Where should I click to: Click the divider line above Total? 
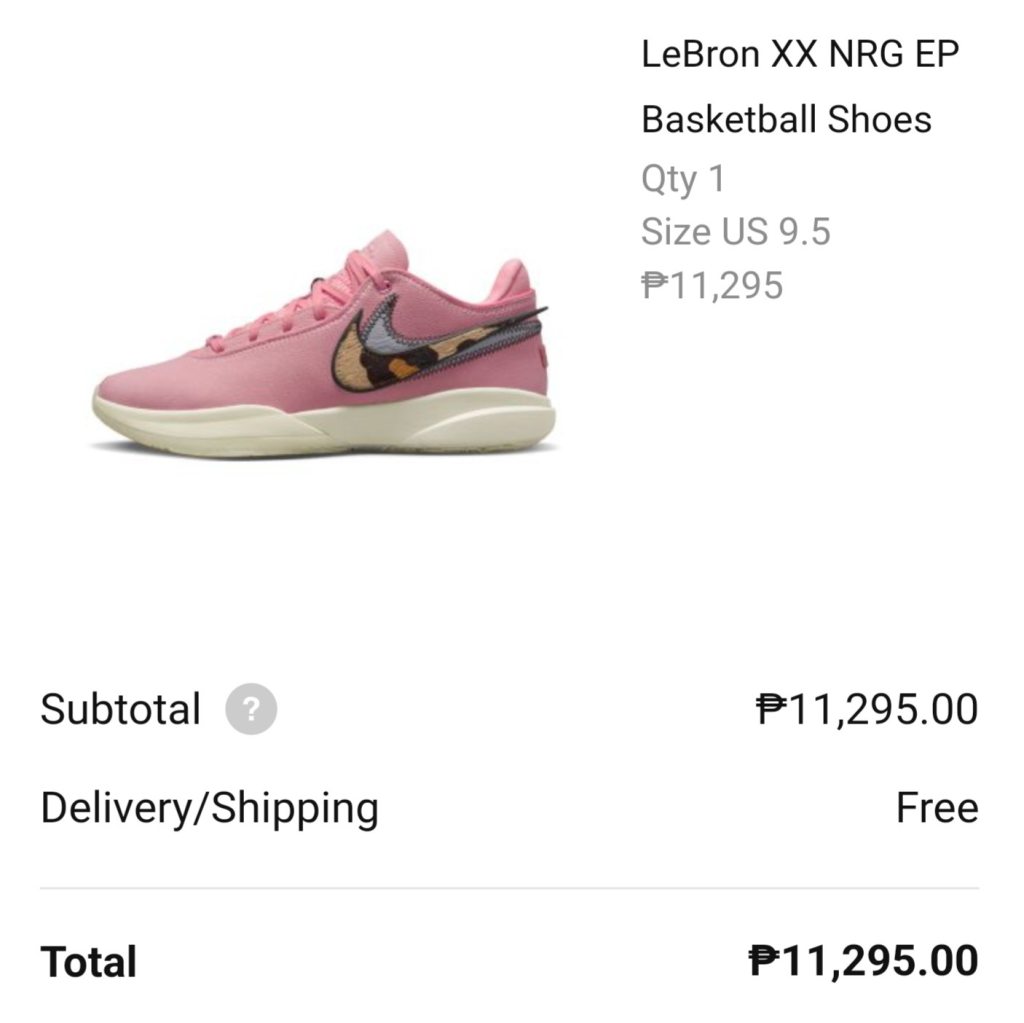point(509,888)
